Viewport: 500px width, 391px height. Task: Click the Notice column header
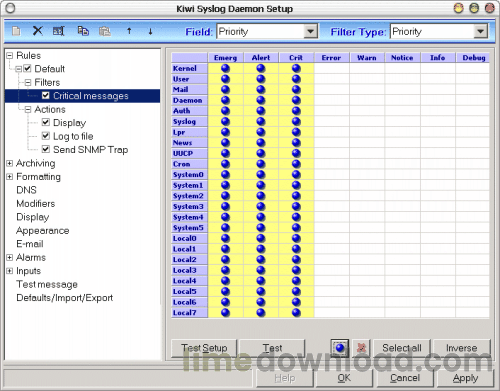[402, 58]
